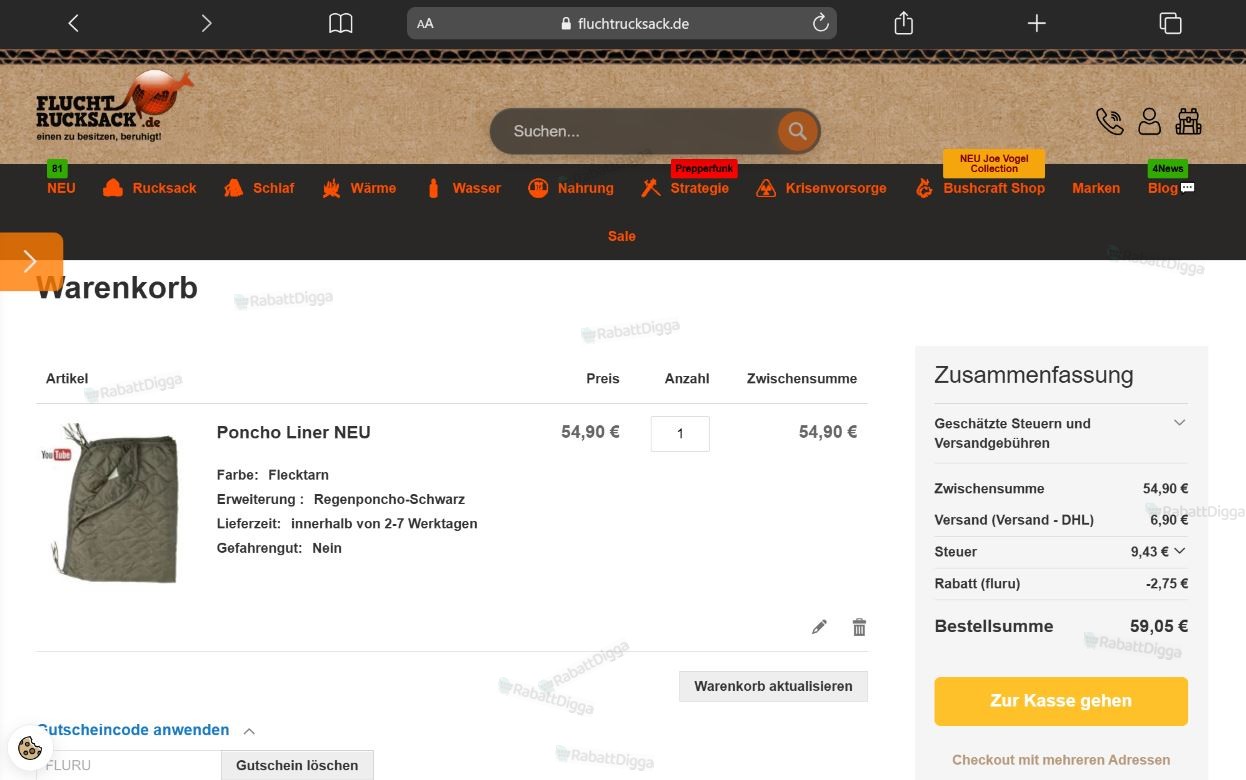Open the Strategie category
1246x780 pixels.
(685, 188)
